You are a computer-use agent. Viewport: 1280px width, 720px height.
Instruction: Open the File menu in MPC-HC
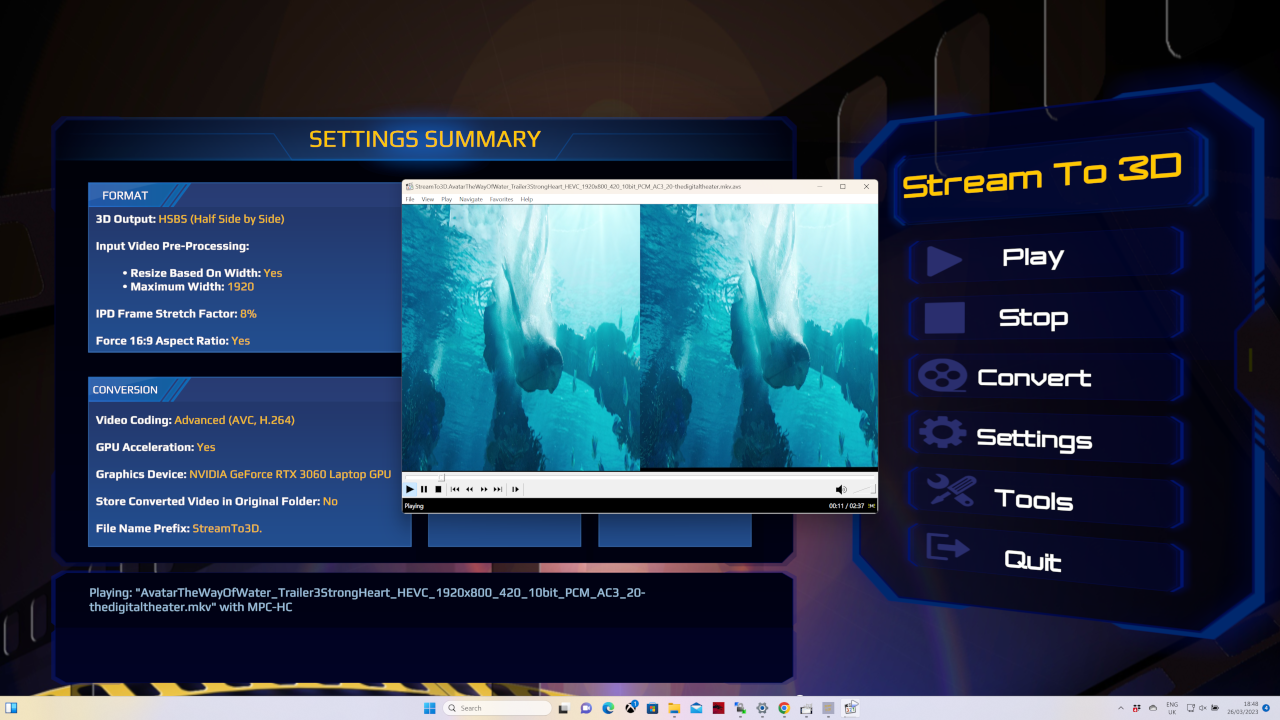coord(409,199)
